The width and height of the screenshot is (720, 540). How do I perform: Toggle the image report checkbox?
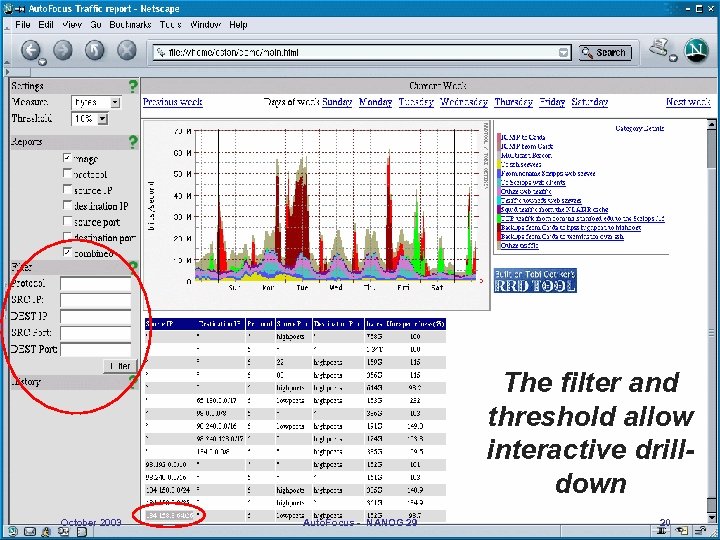pos(68,158)
